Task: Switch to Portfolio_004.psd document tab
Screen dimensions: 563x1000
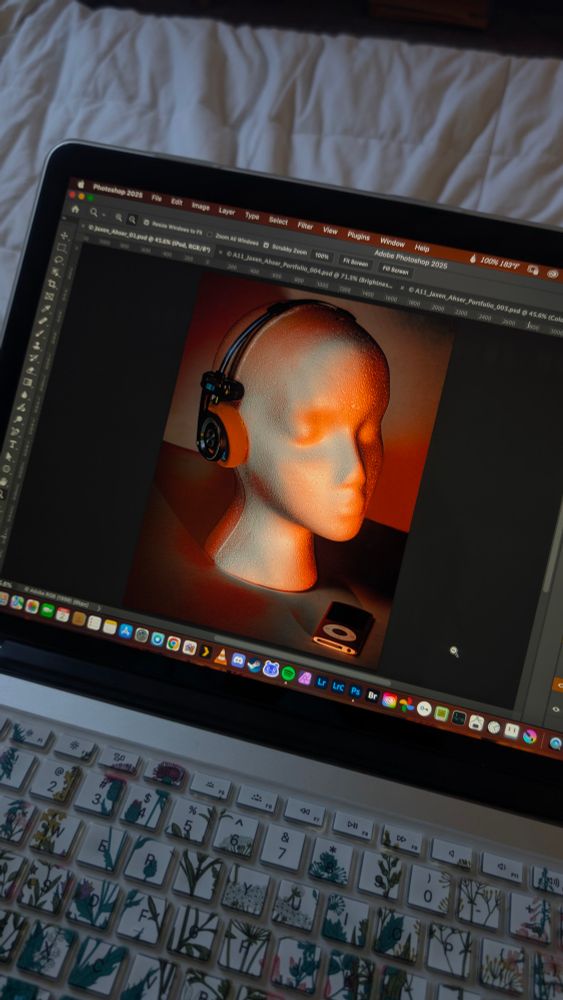Action: 312,267
